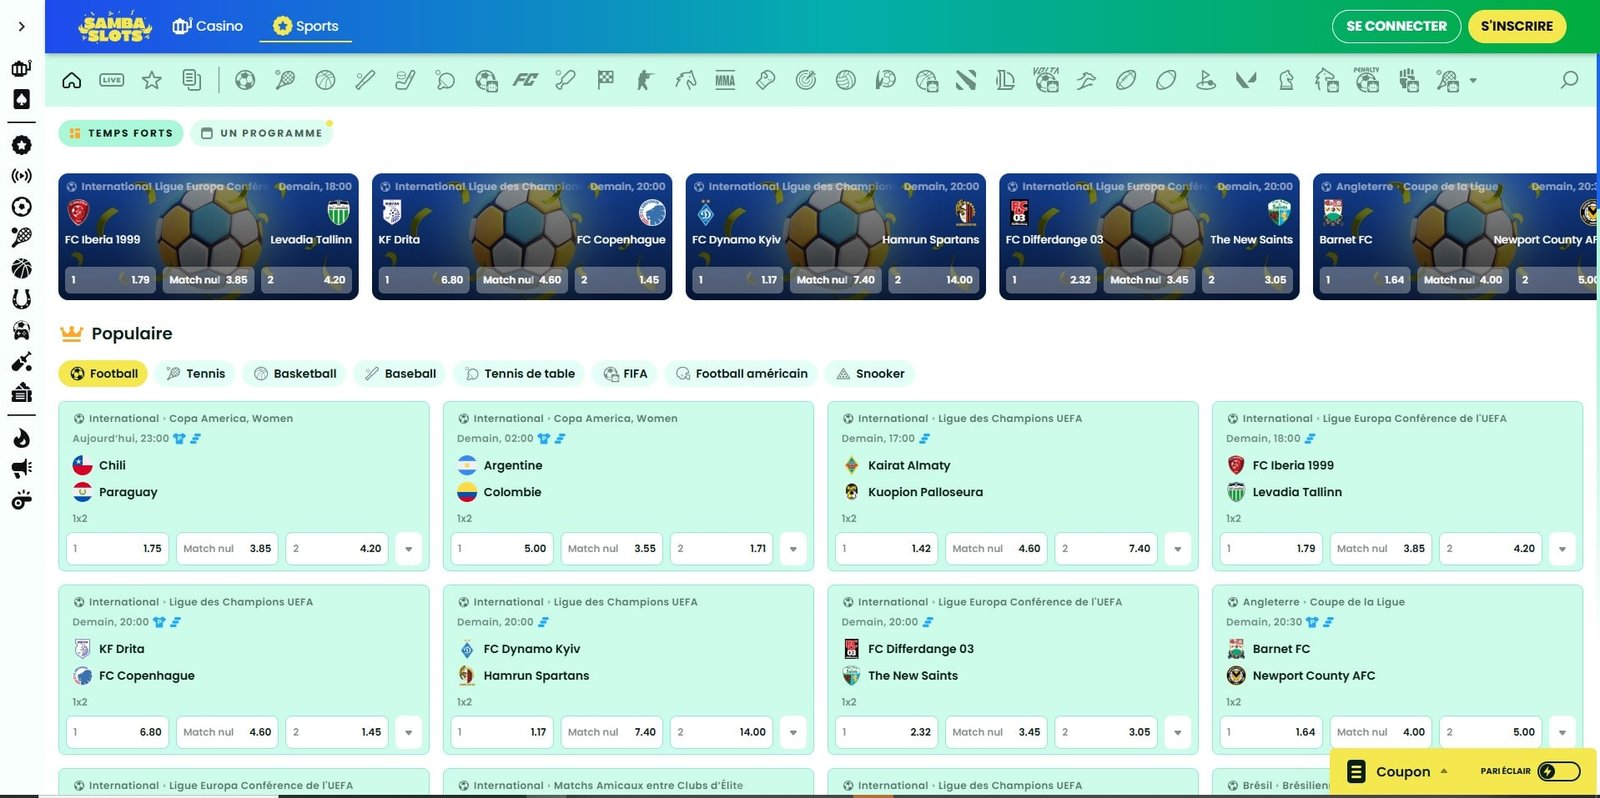
Task: Click the S'inscrire button
Action: pos(1517,26)
